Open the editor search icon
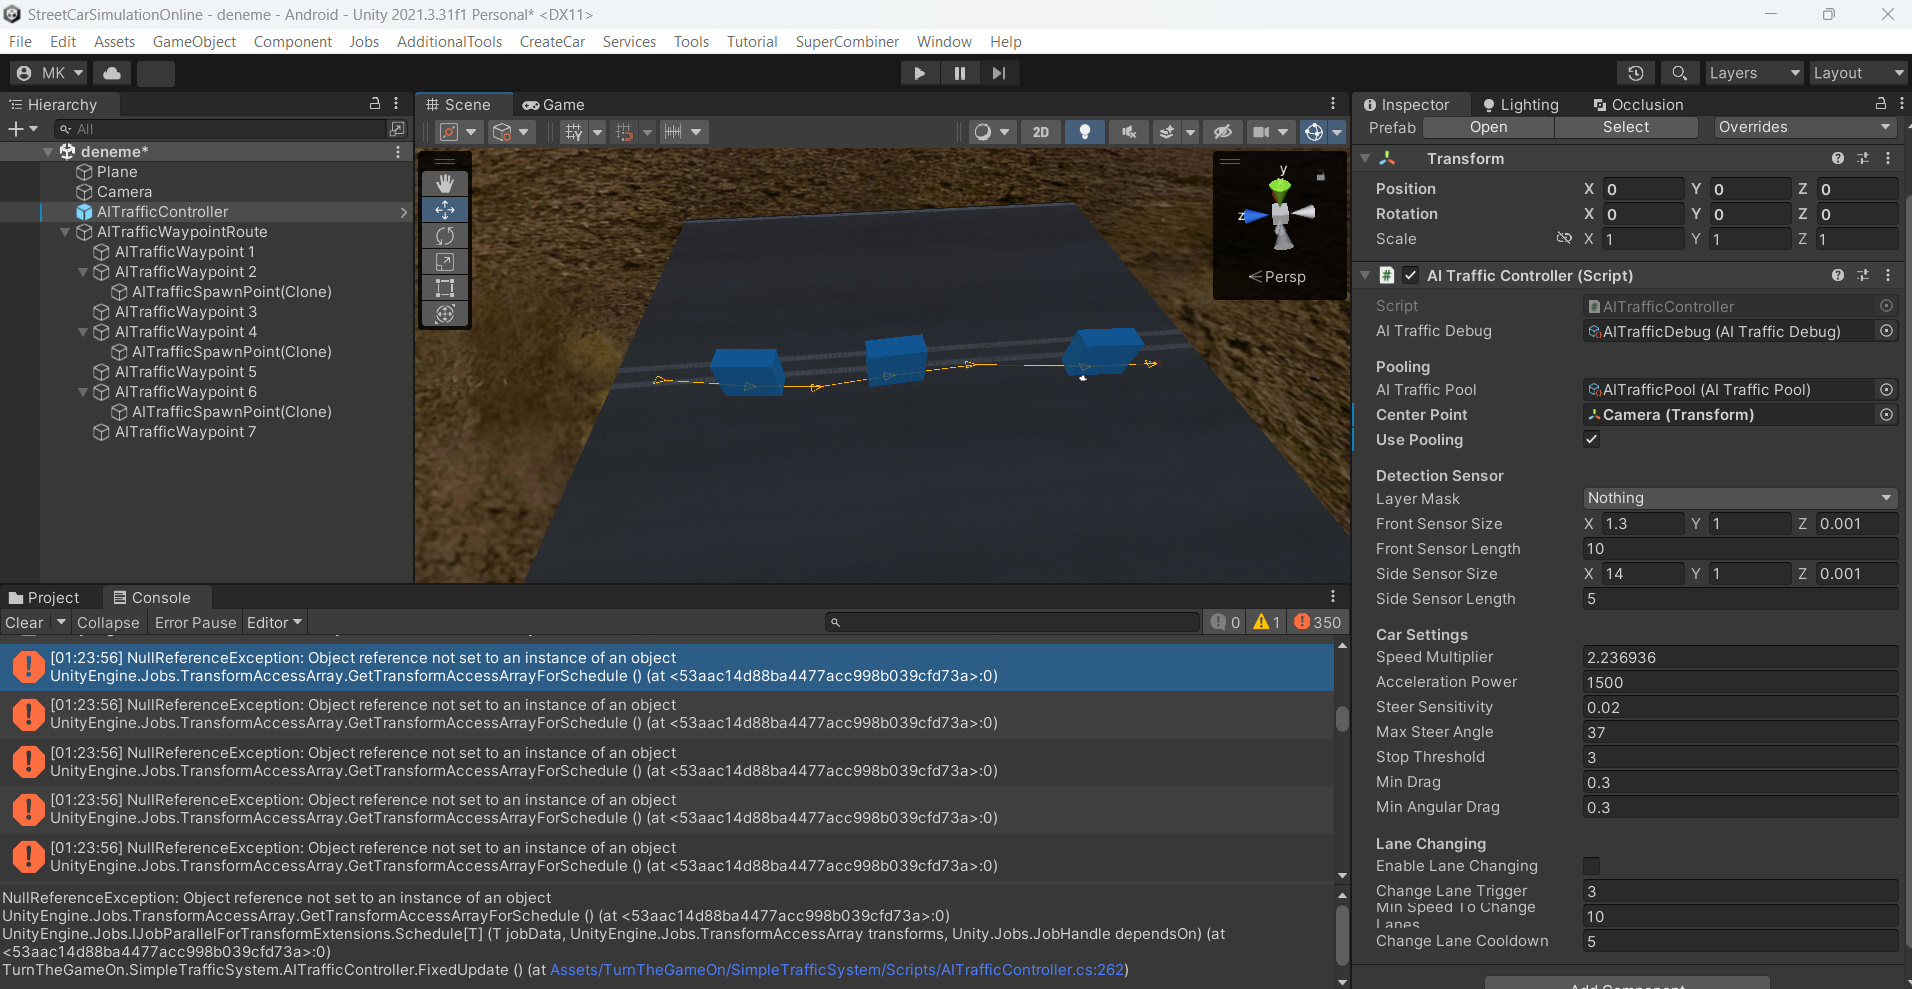 pyautogui.click(x=1679, y=72)
